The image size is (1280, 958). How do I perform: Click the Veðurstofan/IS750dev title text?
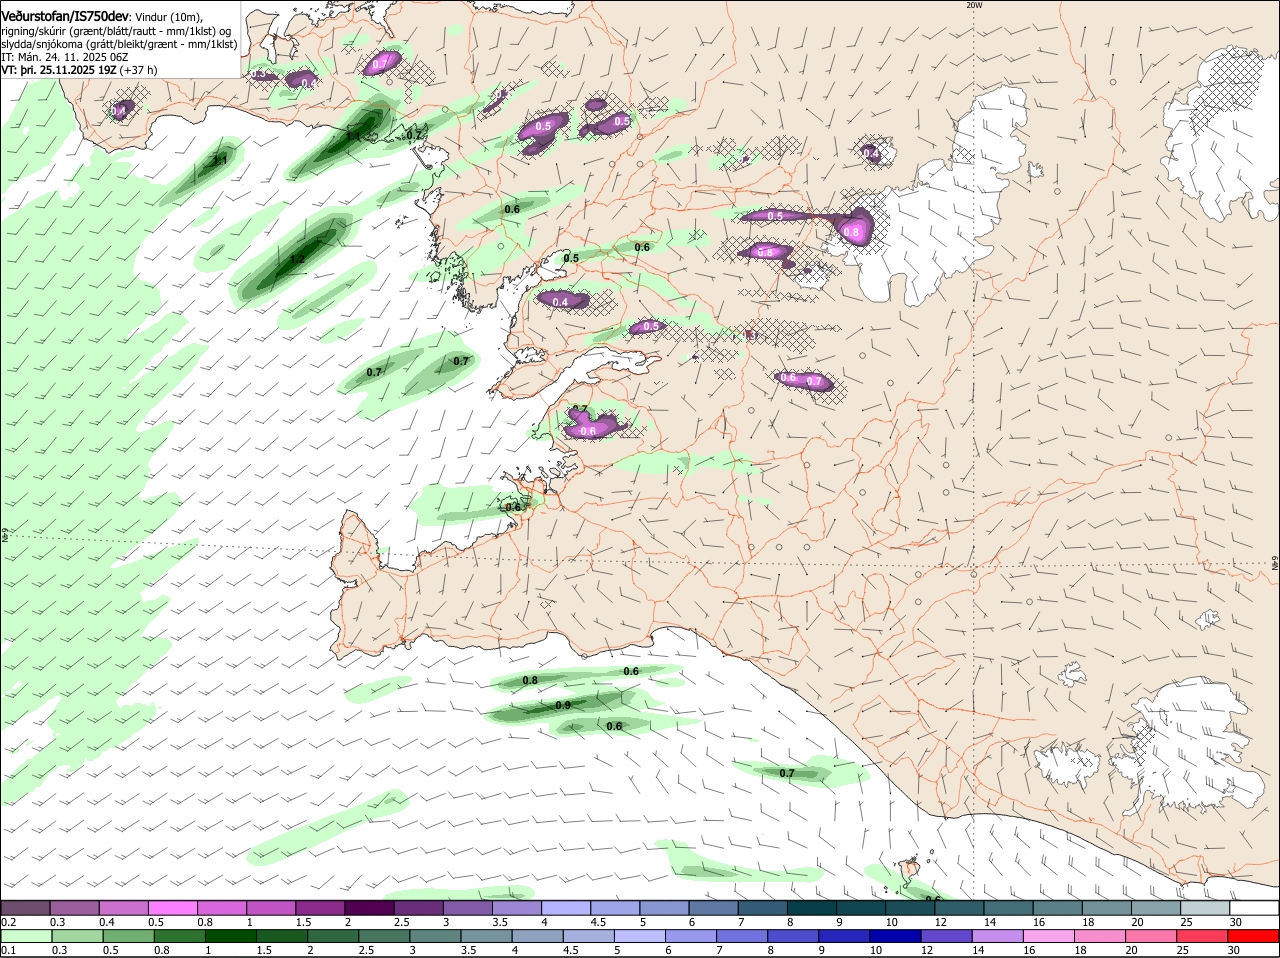tap(65, 17)
